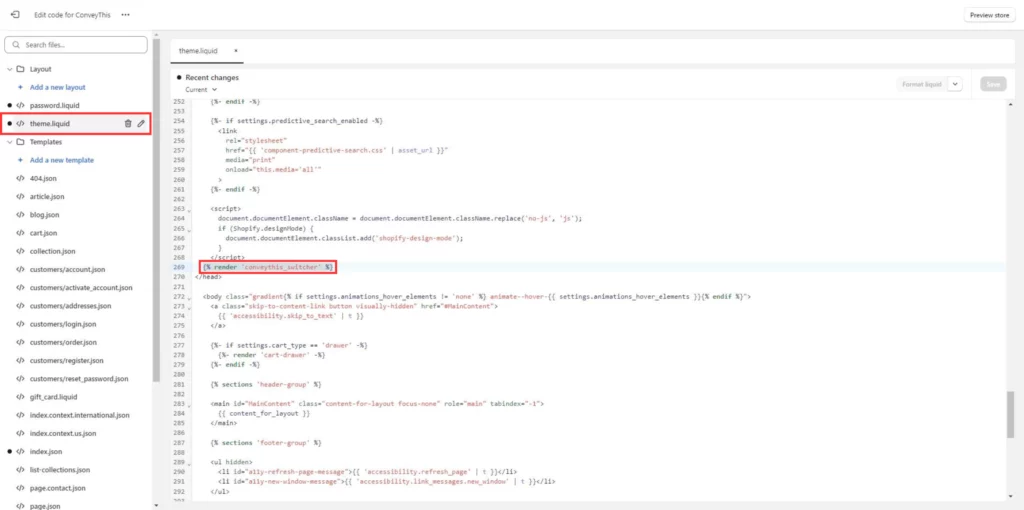Delete theme.liquid using the trash icon
This screenshot has width=1024, height=510.
pyautogui.click(x=128, y=124)
